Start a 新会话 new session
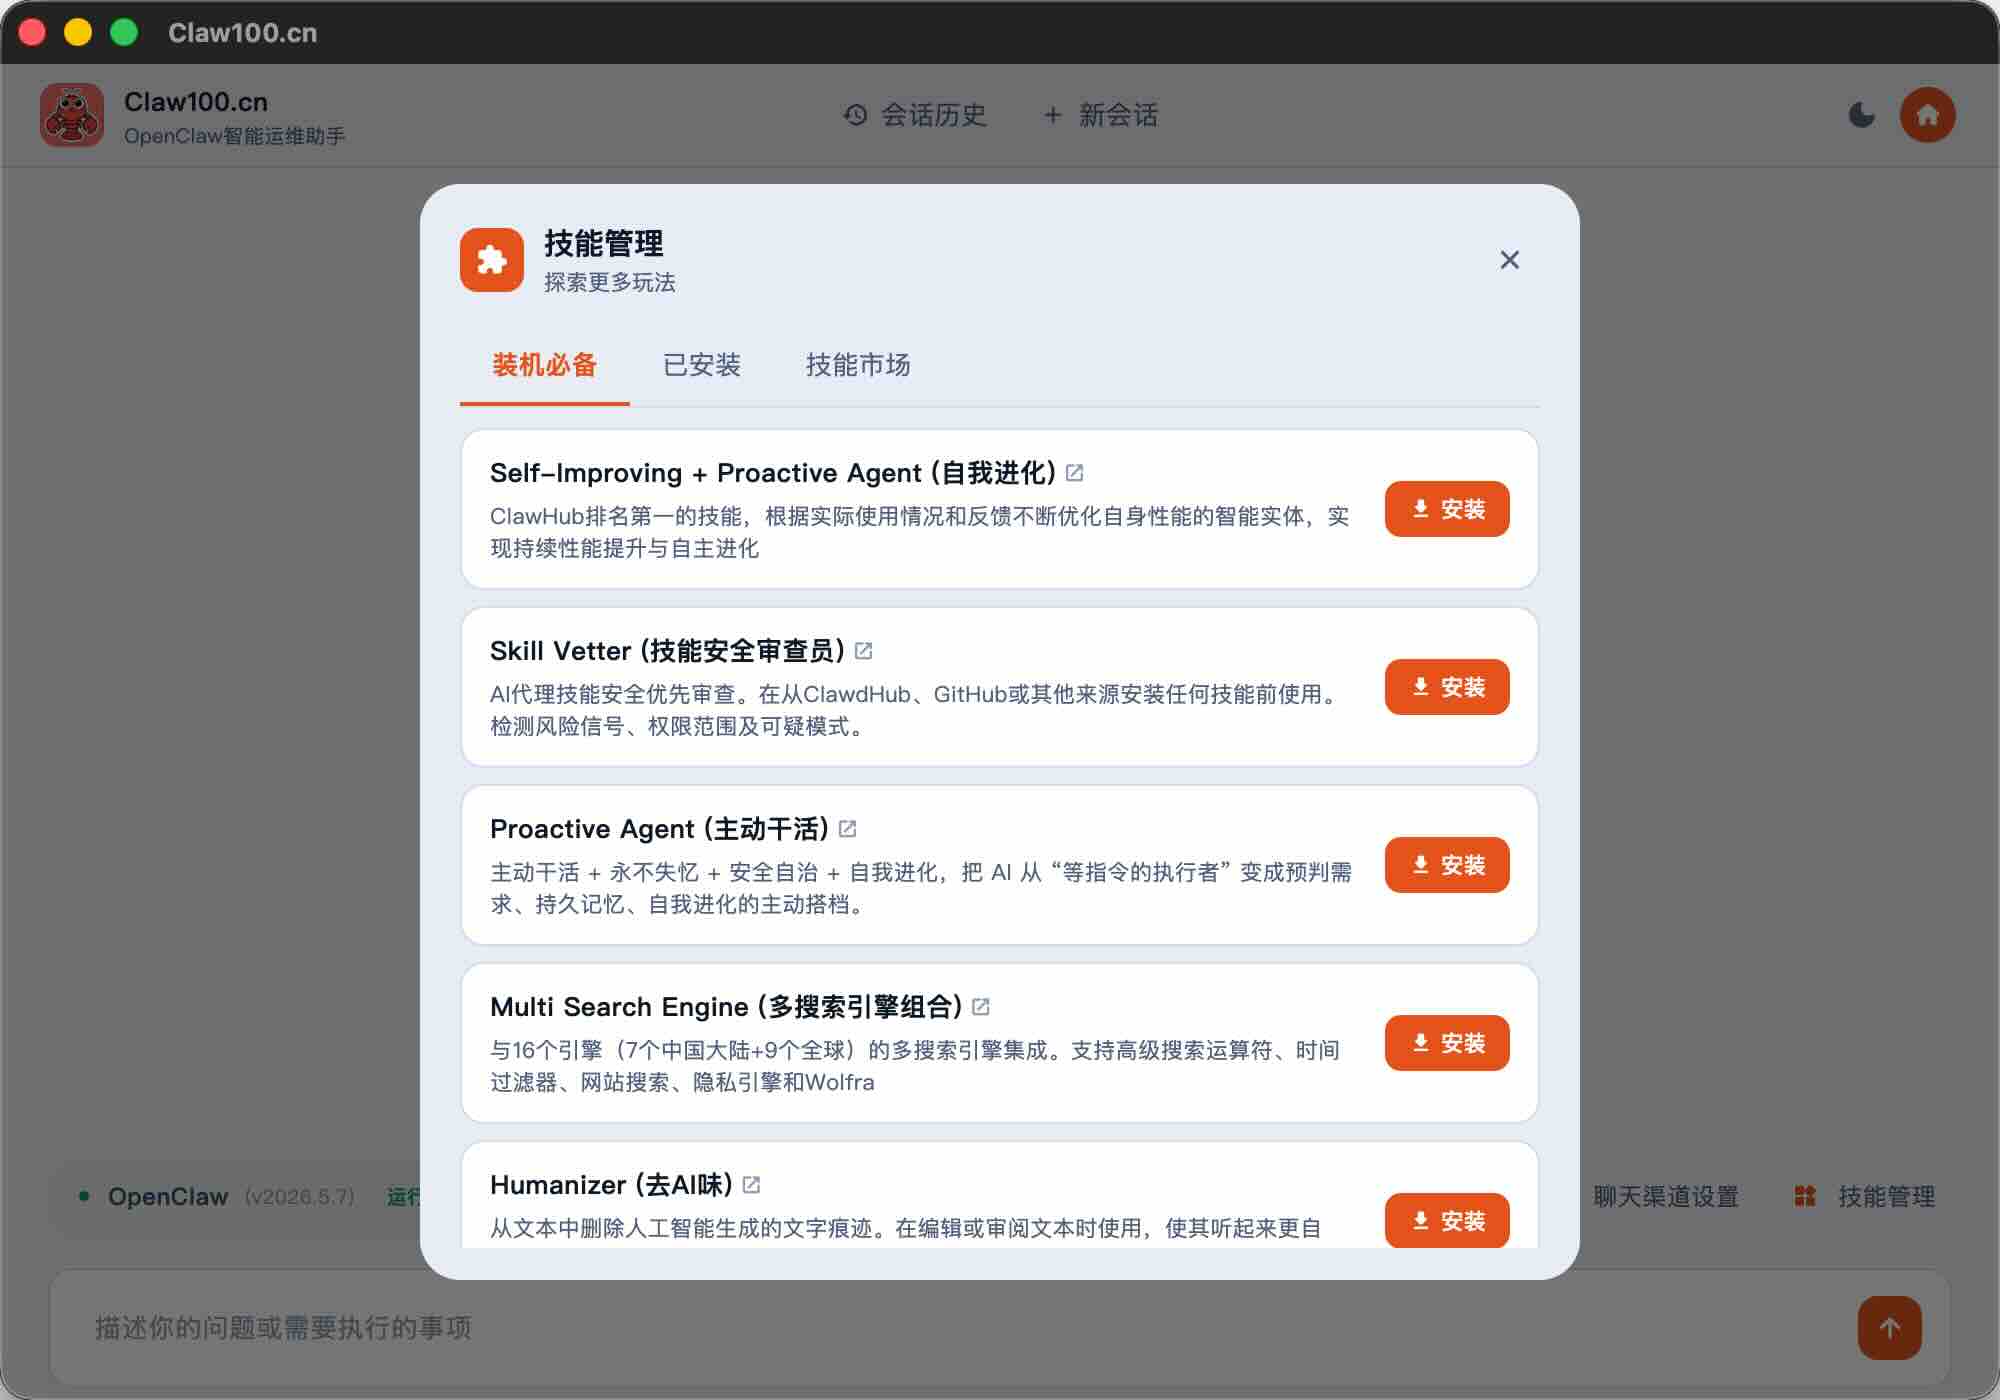Screen dimensions: 2000x1400 click(x=1100, y=115)
